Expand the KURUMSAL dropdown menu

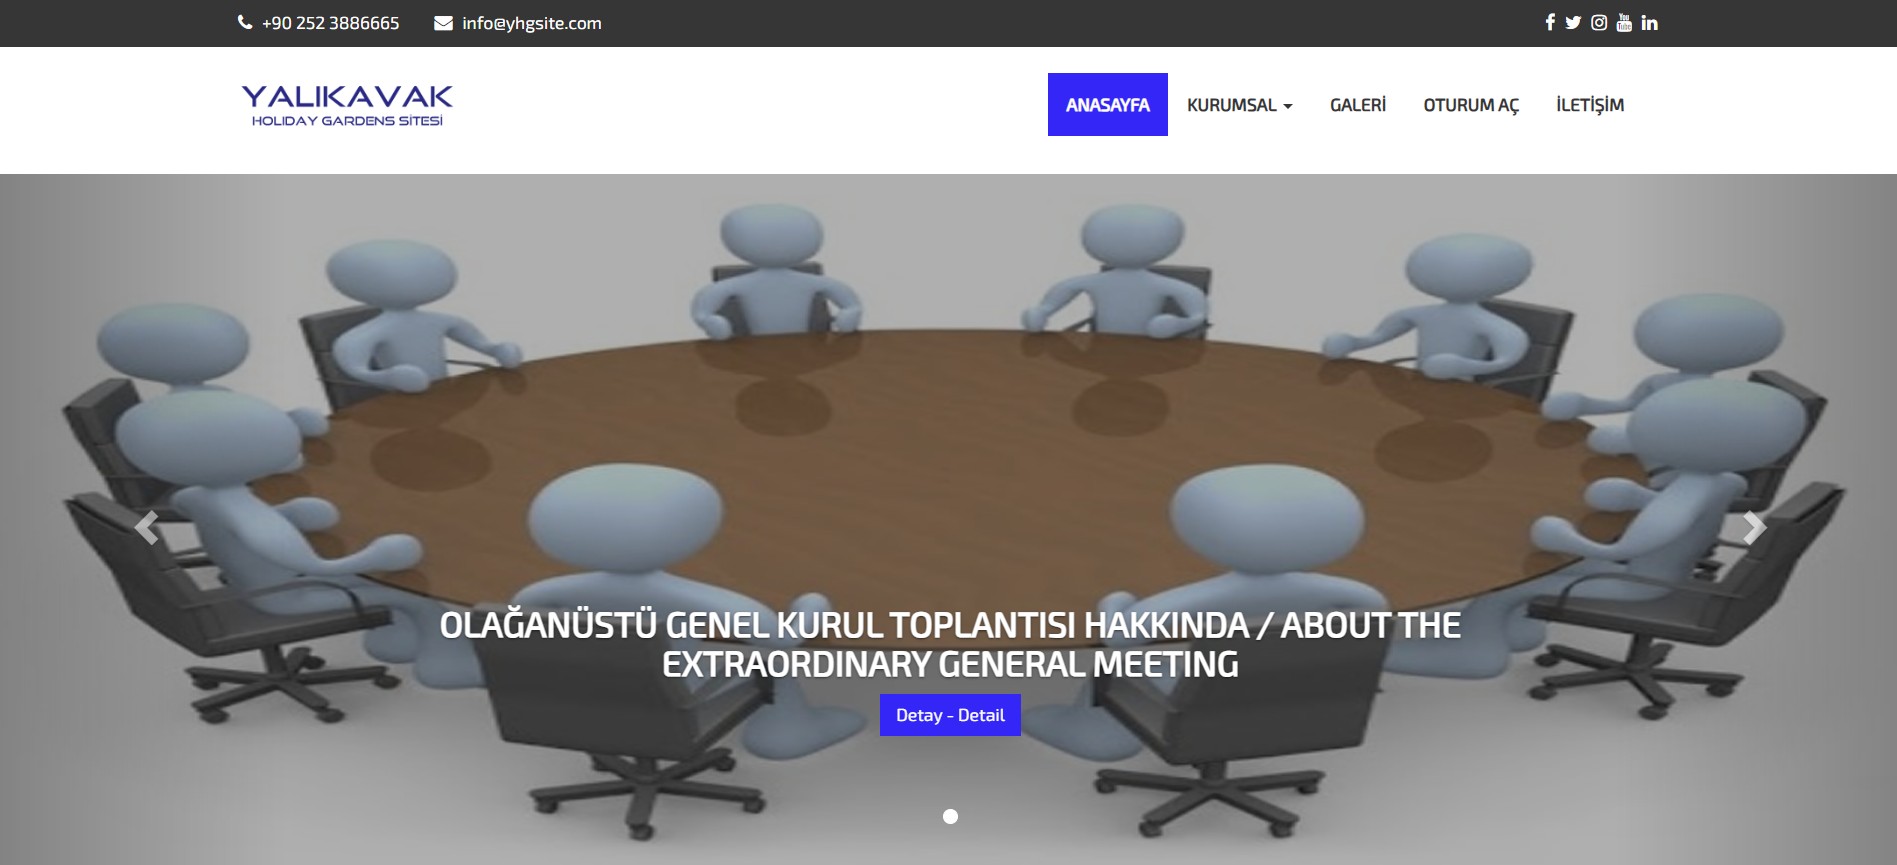(x=1239, y=105)
